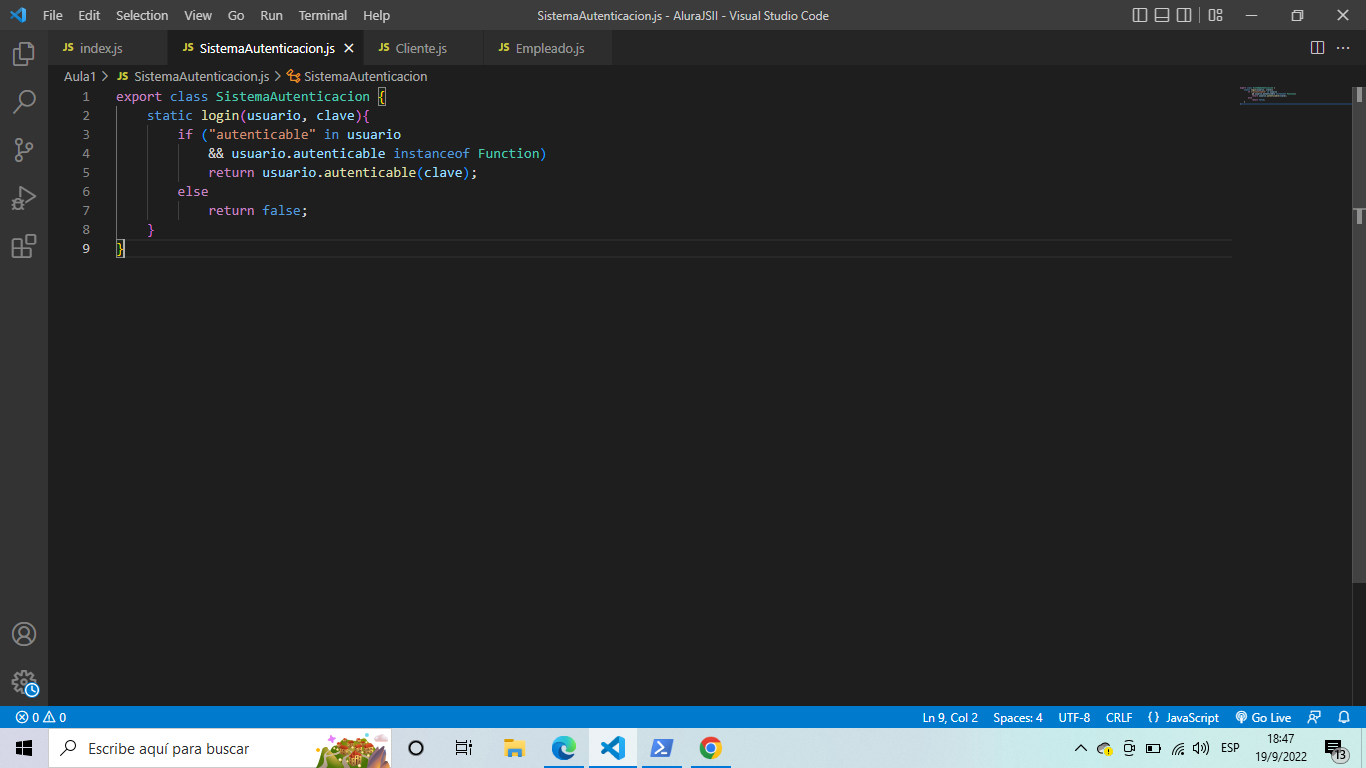1366x768 pixels.
Task: Click the editor vertical scrollbar
Action: point(1359,334)
